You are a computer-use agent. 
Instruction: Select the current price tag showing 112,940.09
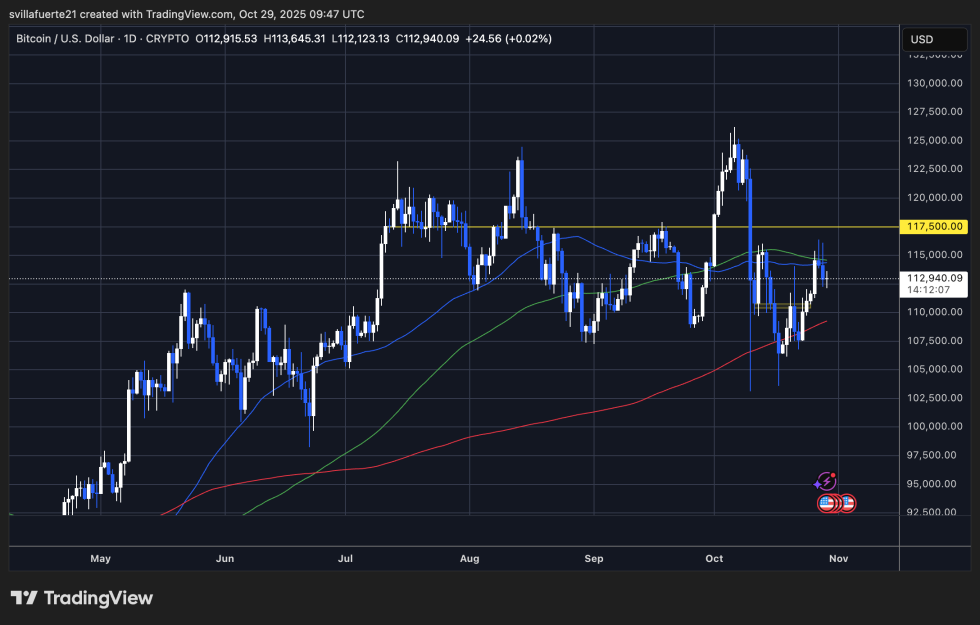933,278
